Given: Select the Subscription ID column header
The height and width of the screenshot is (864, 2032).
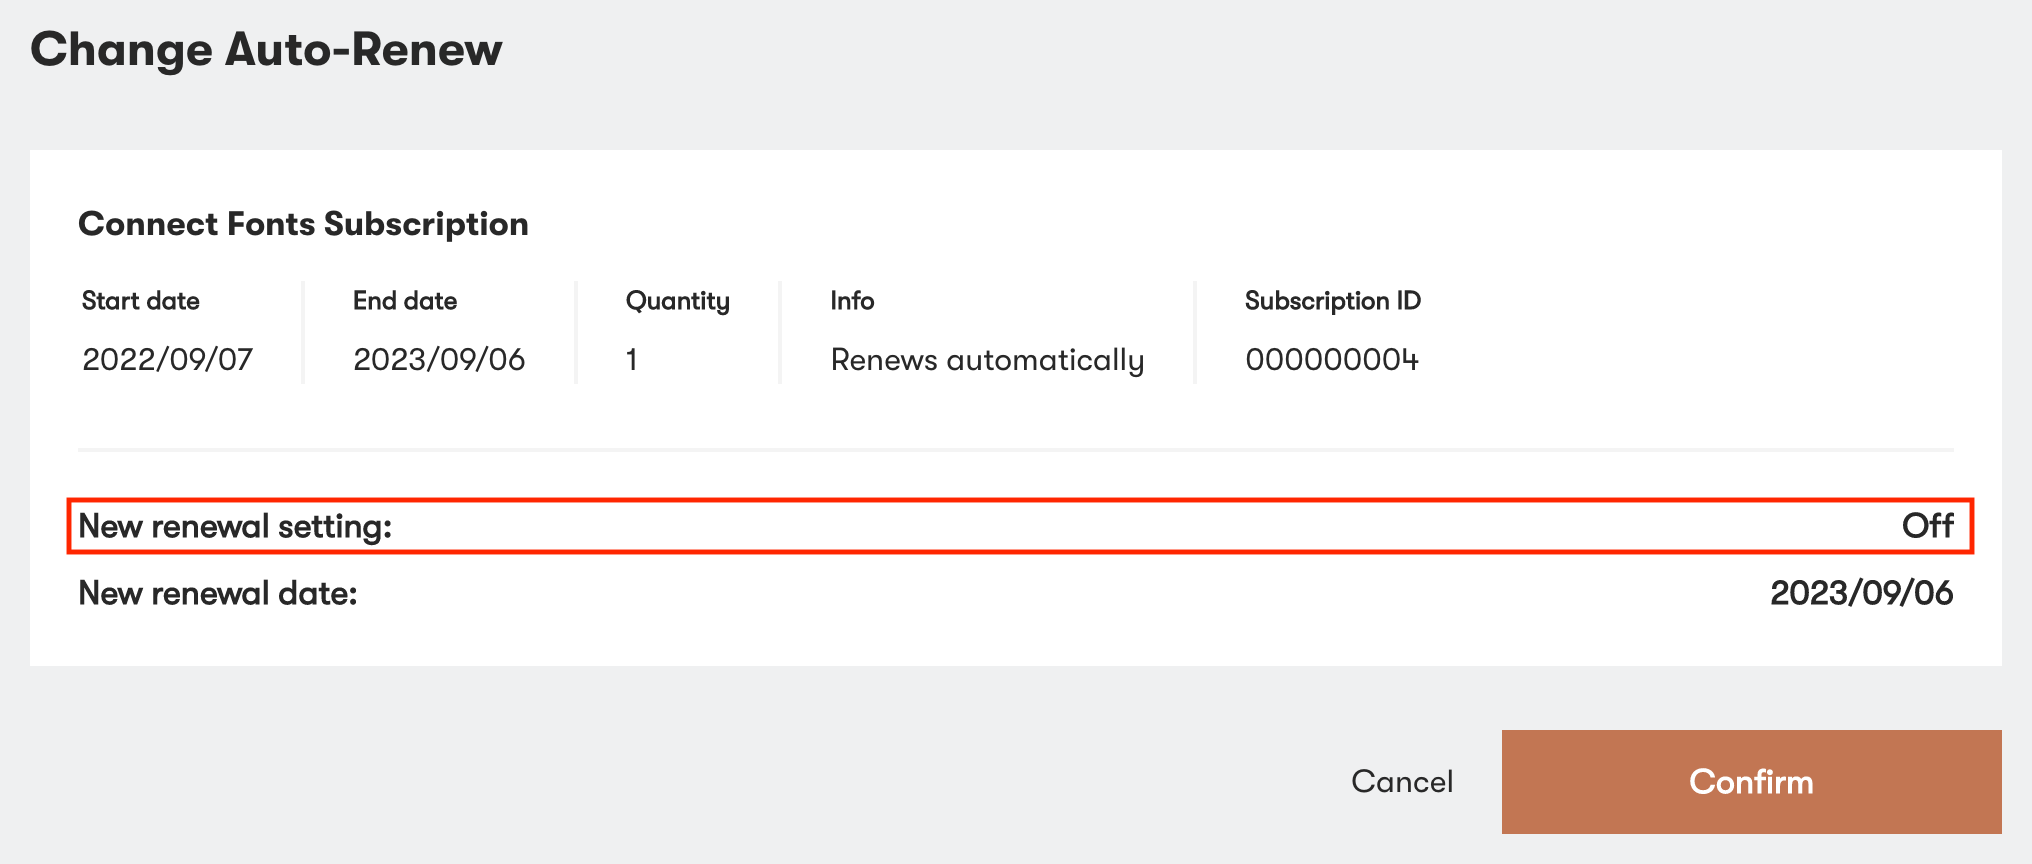Looking at the screenshot, I should click(1332, 300).
